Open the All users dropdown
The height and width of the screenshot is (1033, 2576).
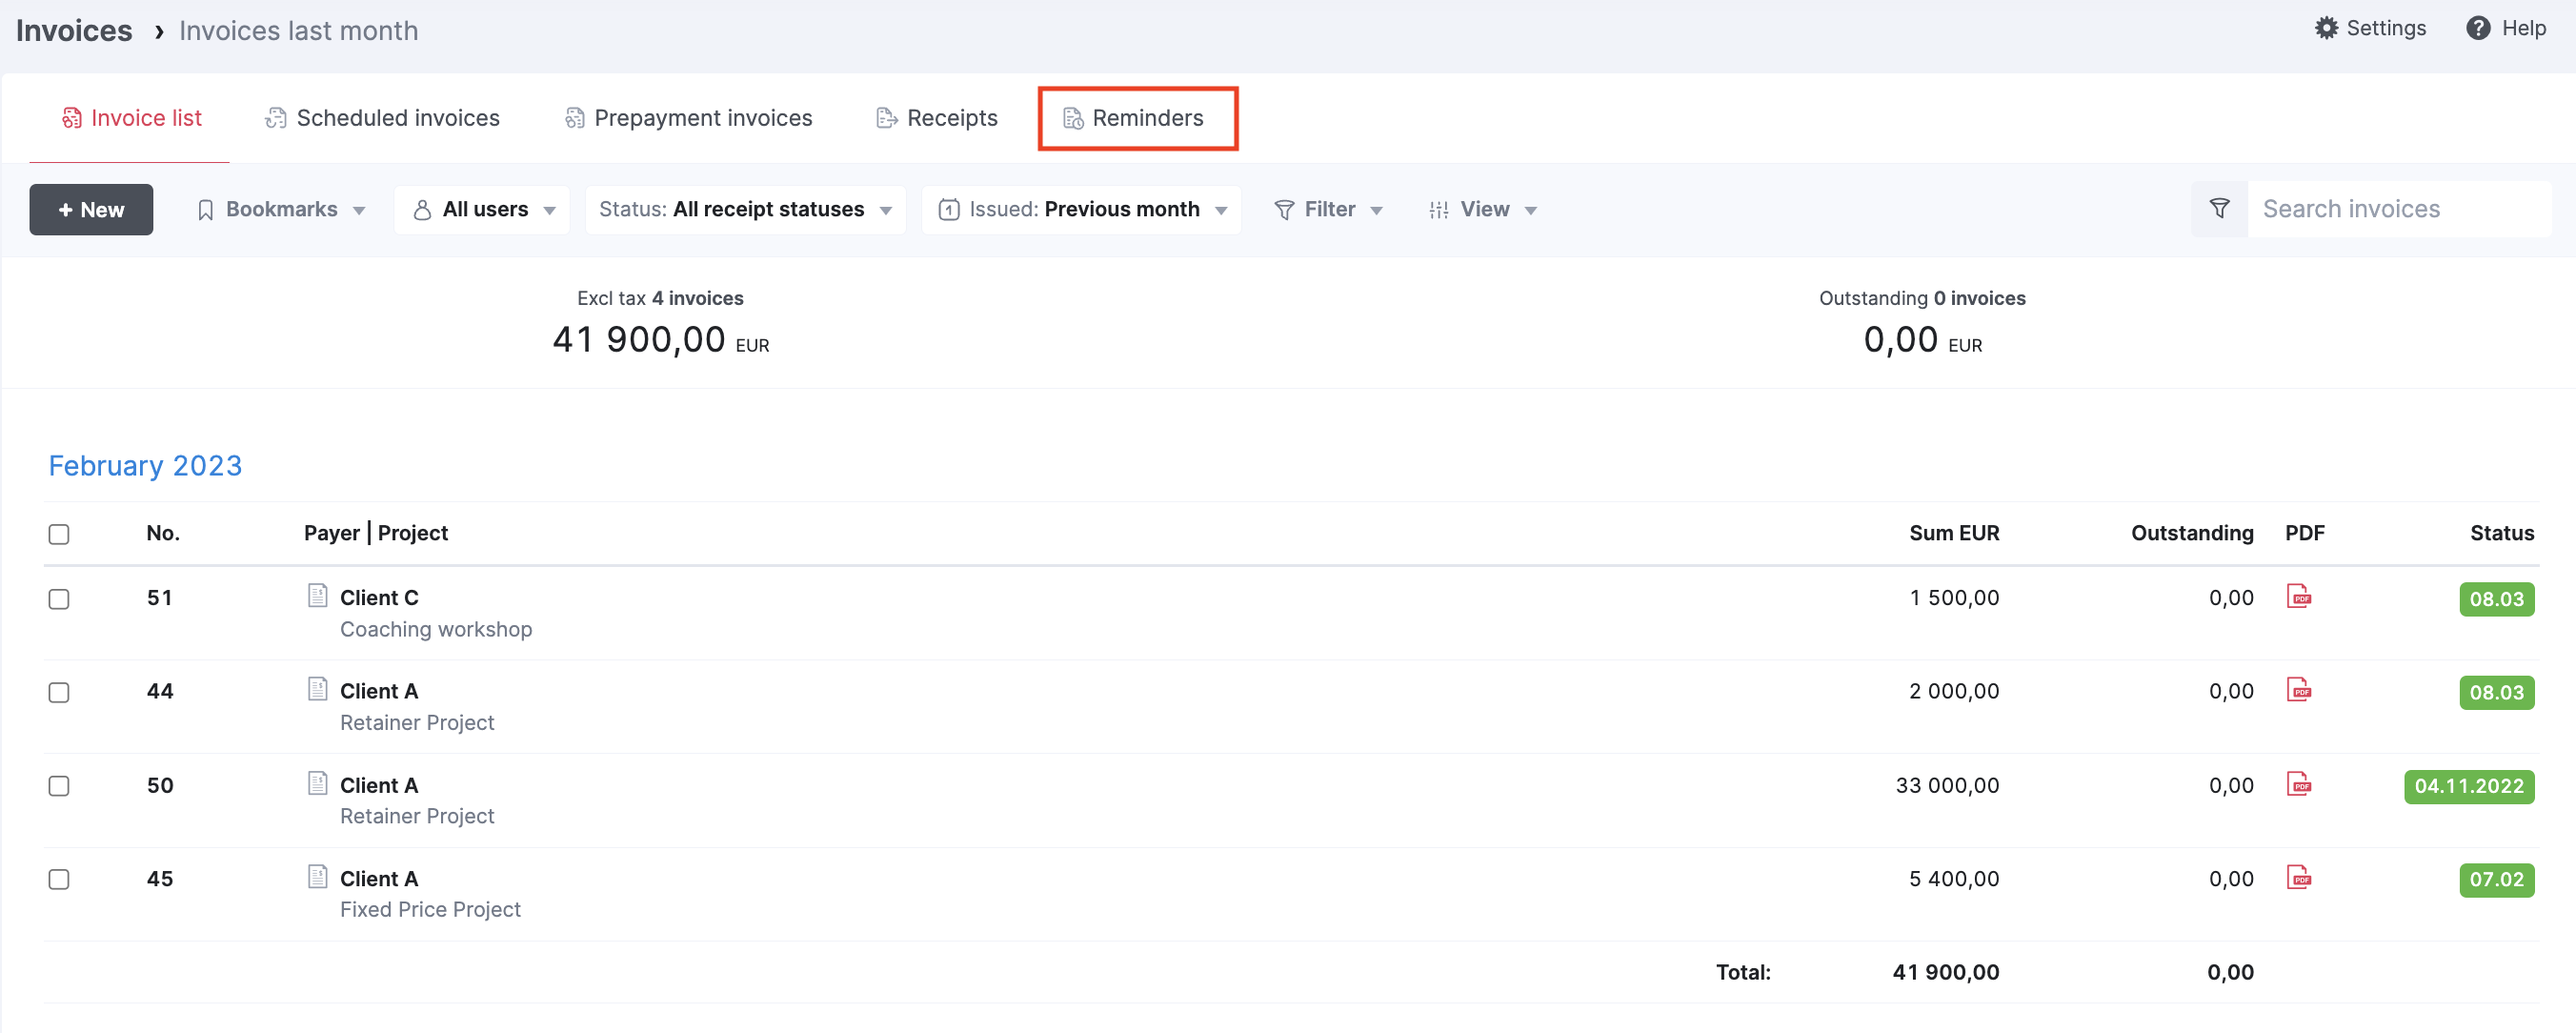click(x=482, y=209)
